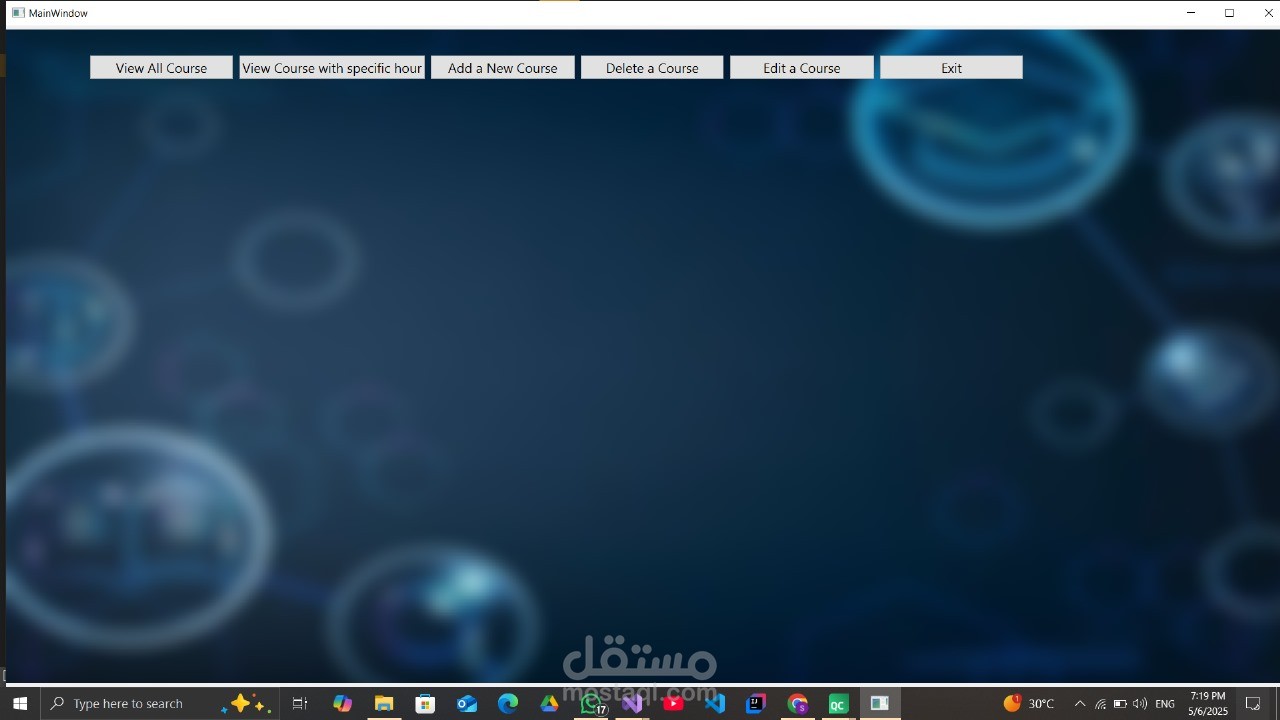1280x720 pixels.
Task: Open the JetBrains IDE taskbar icon
Action: [x=756, y=704]
